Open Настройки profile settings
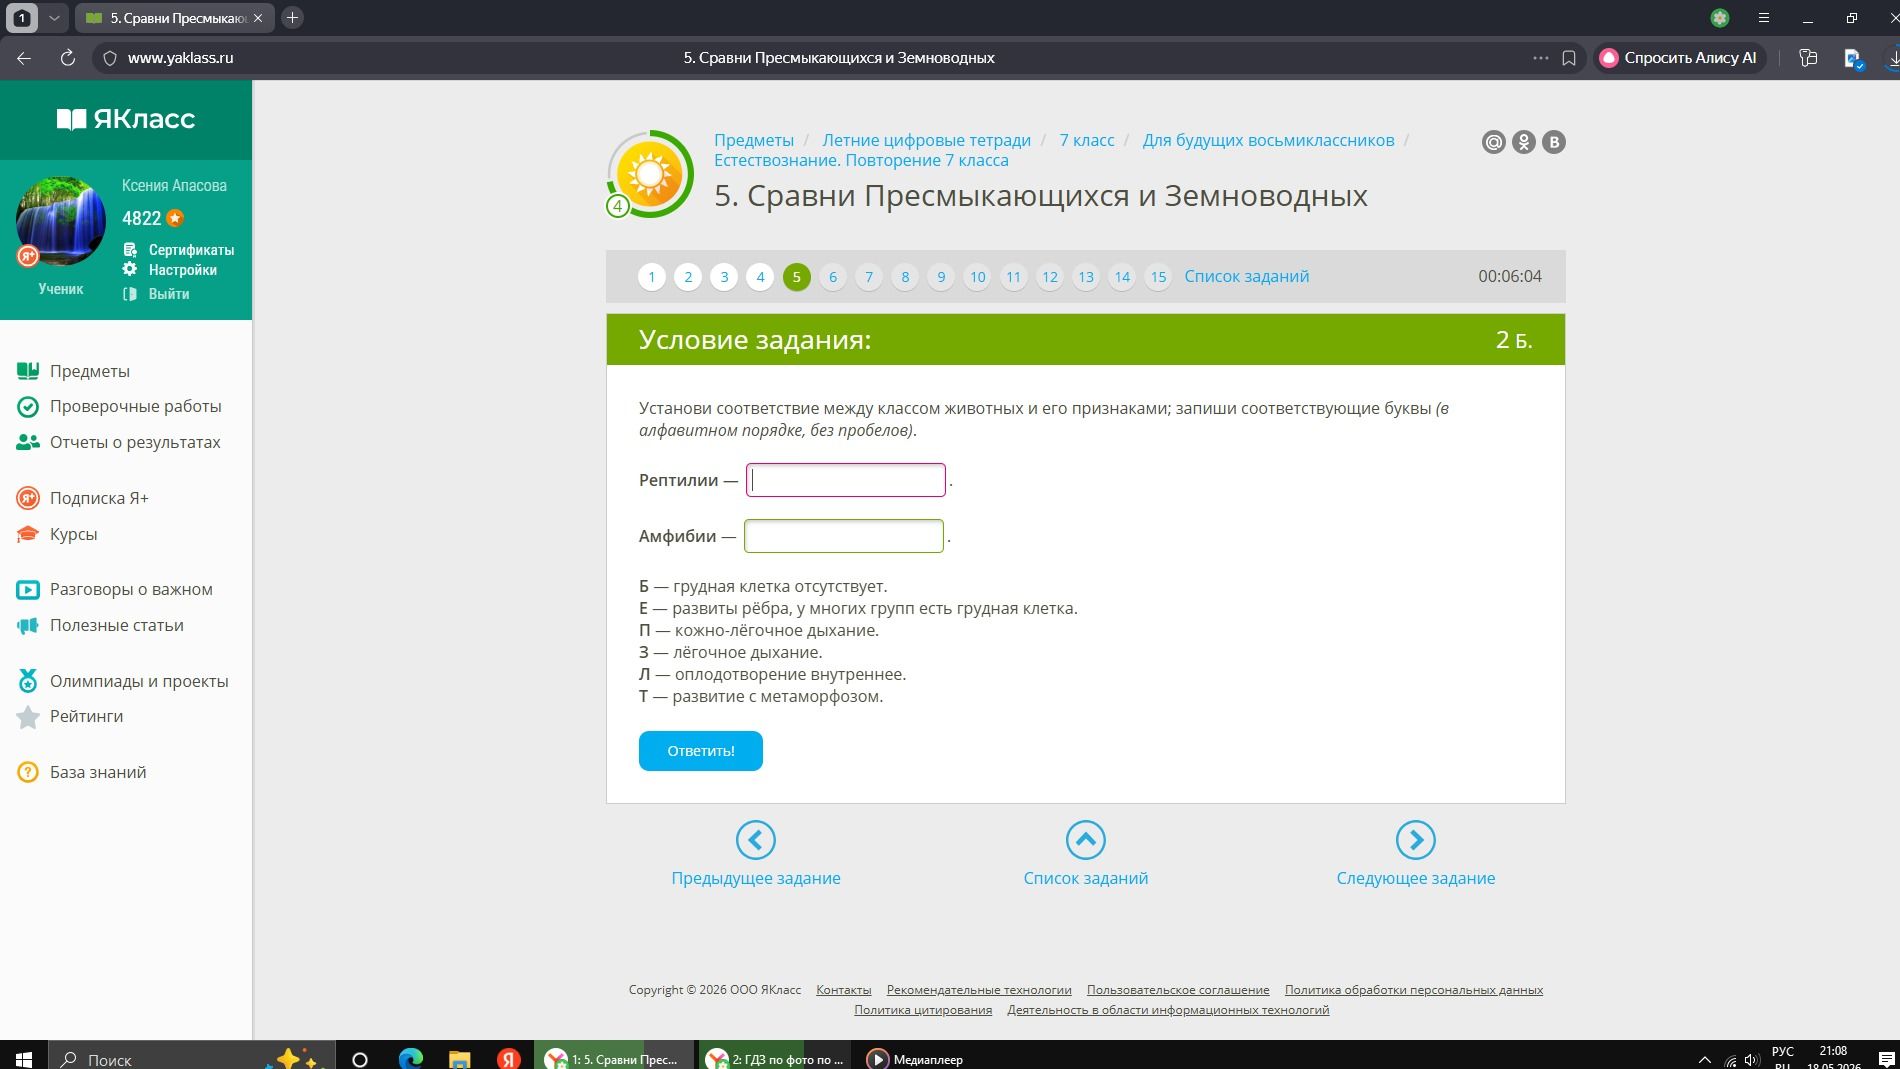The height and width of the screenshot is (1069, 1900). pyautogui.click(x=182, y=270)
